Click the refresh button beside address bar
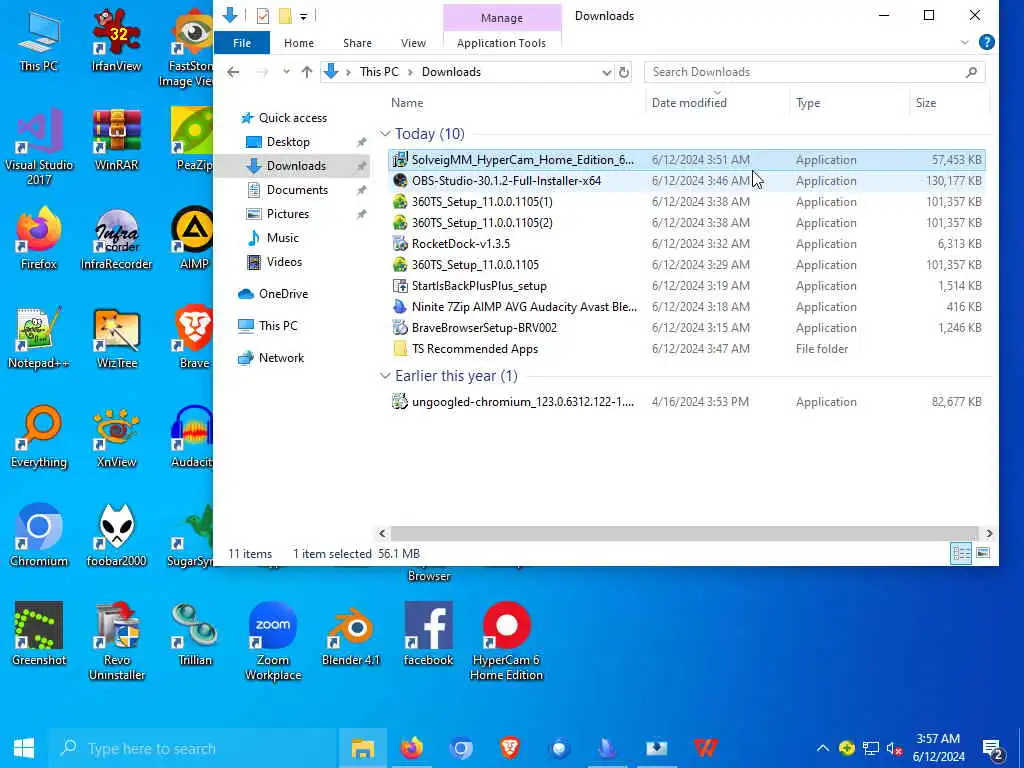The height and width of the screenshot is (768, 1024). click(x=624, y=72)
